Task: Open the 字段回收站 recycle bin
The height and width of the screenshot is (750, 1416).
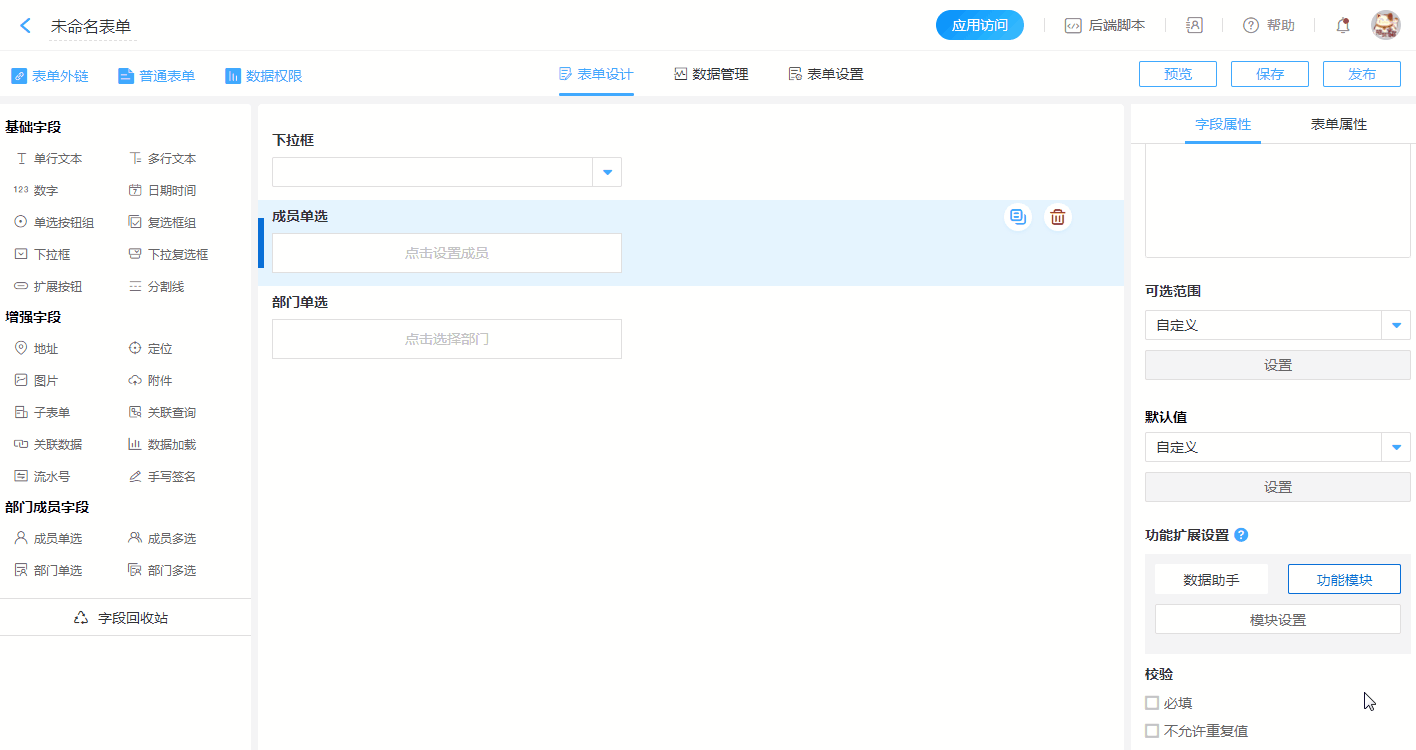Action: click(124, 618)
